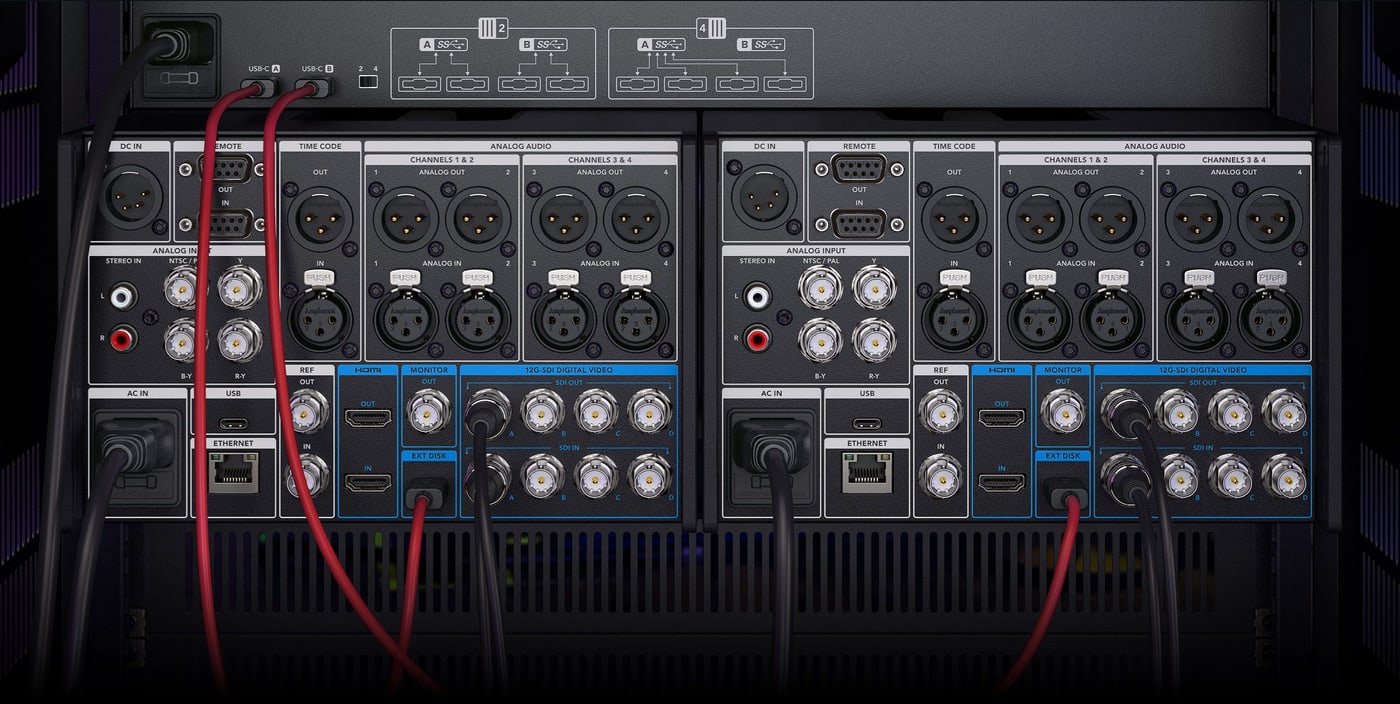Click the B-Y BNC connector on right deck
Screen dimensions: 1400x704
pyautogui.click(x=820, y=341)
